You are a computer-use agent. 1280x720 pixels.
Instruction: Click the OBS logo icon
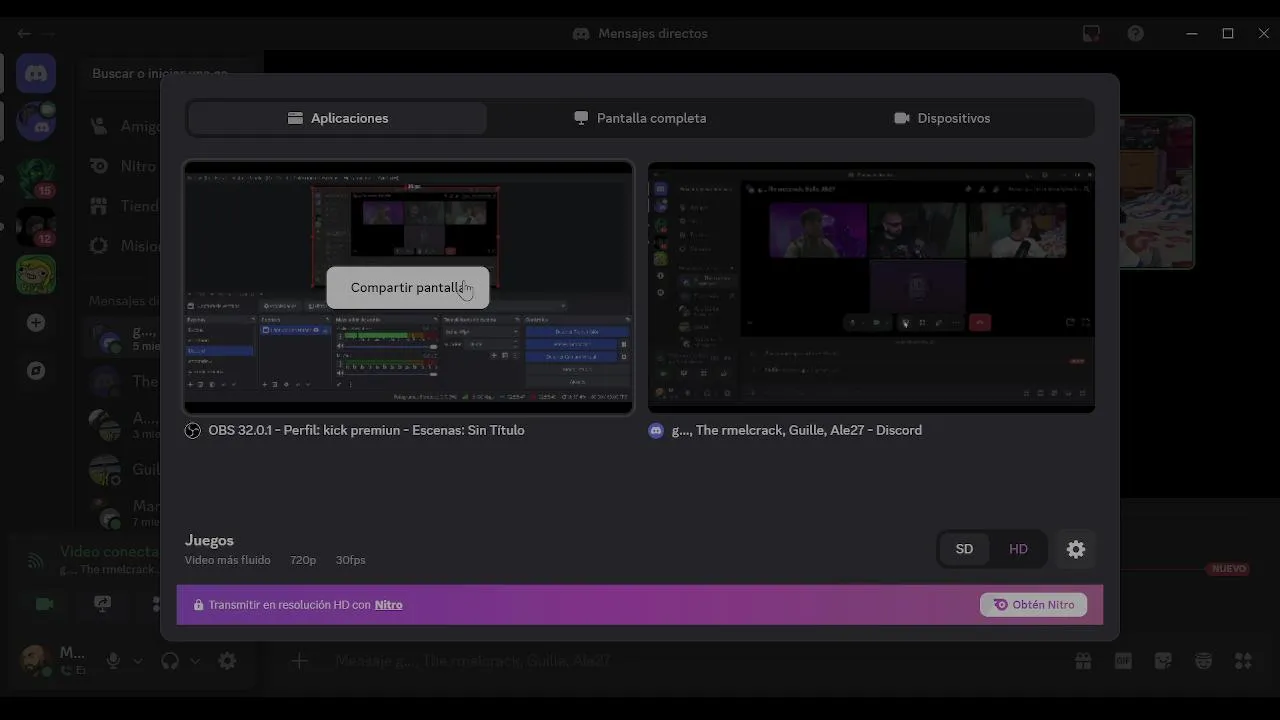tap(193, 430)
